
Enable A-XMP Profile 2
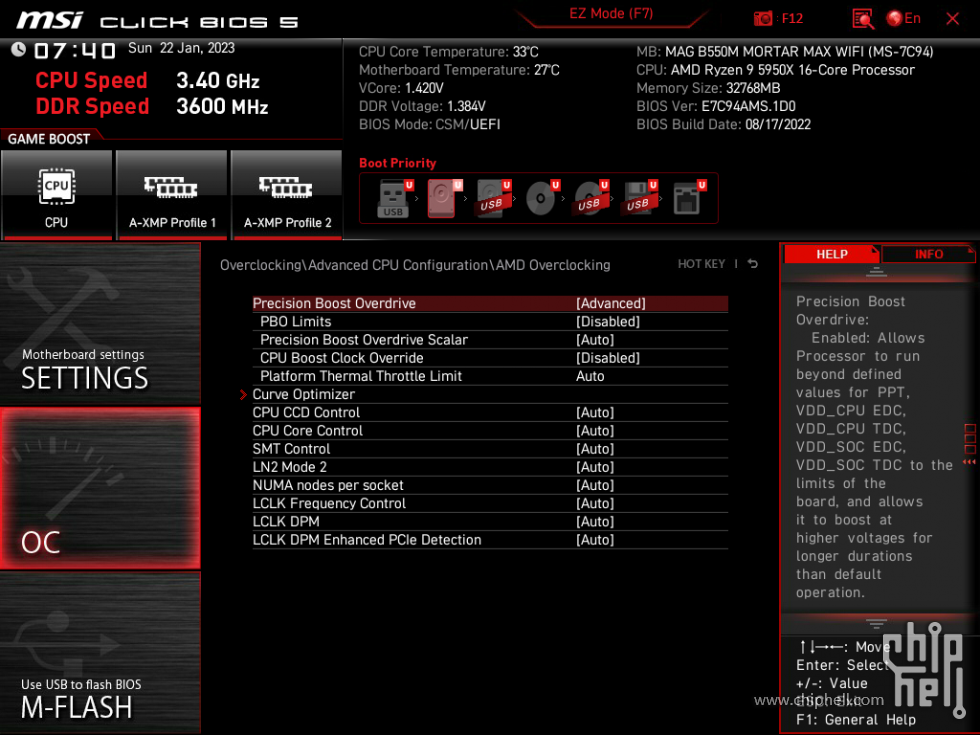click(x=287, y=194)
